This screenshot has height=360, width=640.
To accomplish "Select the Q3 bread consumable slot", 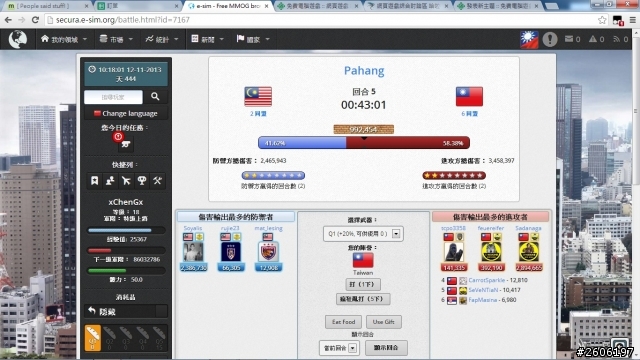I will [x=126, y=338].
